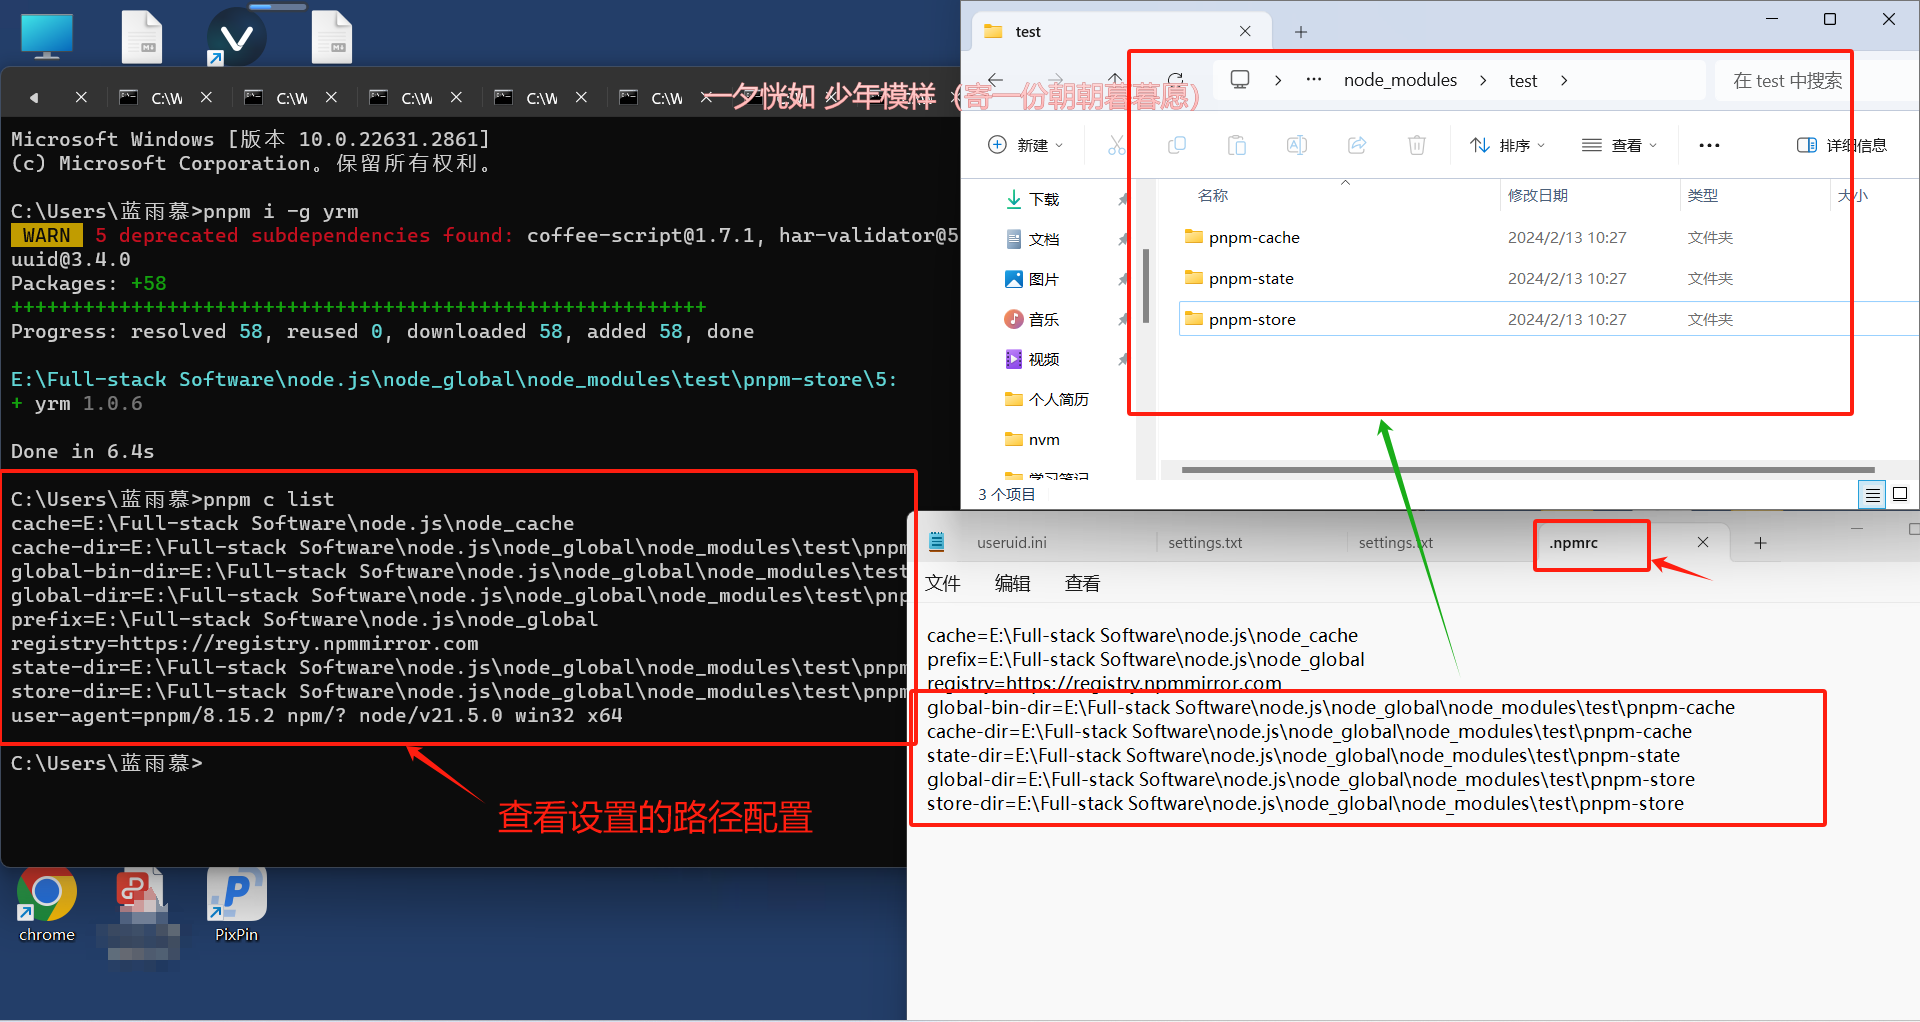Image resolution: width=1920 pixels, height=1022 pixels.
Task: Open the 编辑 menu in Notepad
Action: (x=1012, y=583)
